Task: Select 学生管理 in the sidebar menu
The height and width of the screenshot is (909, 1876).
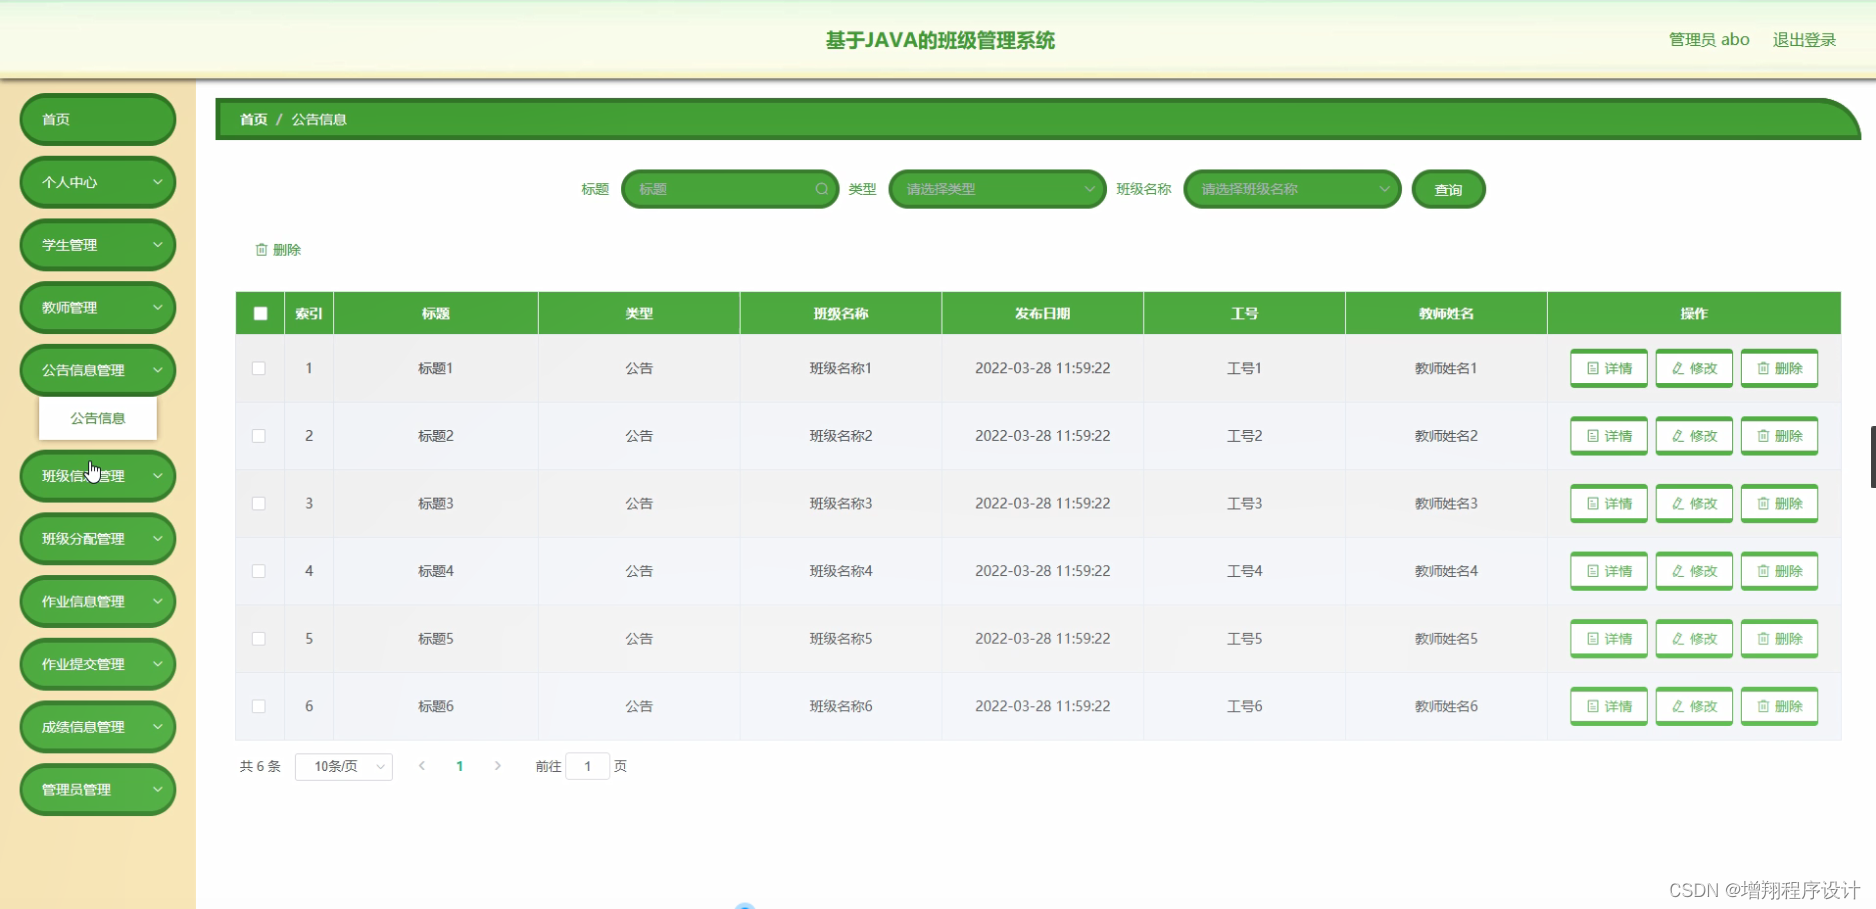Action: (97, 244)
